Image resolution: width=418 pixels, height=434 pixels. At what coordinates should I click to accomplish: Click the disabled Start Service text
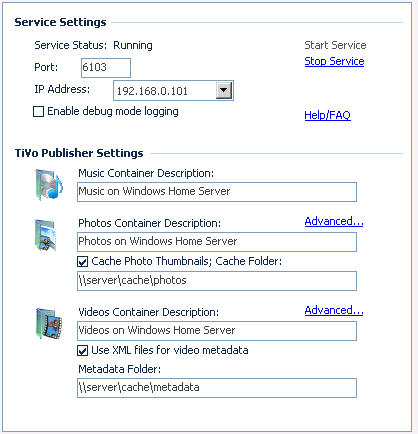click(335, 45)
